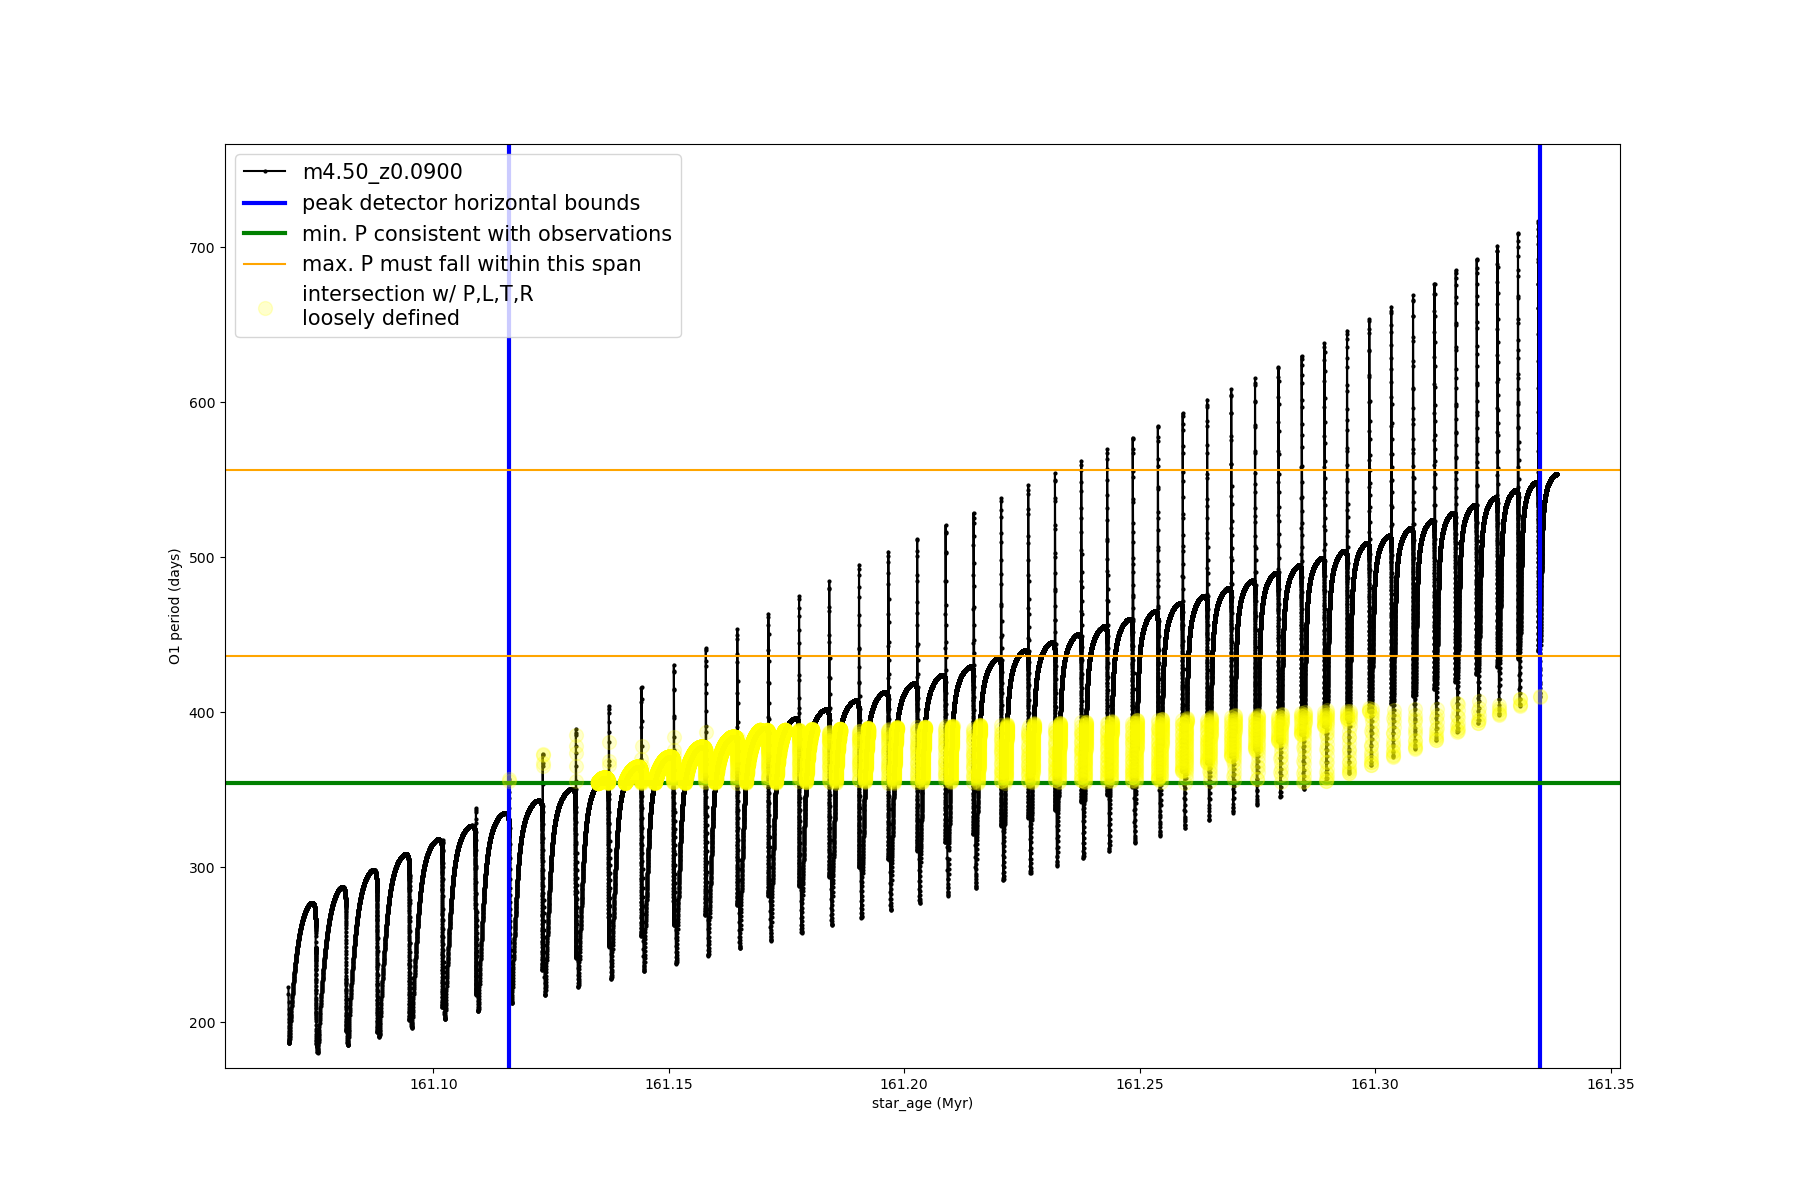
Task: Click 'min. P consistent with observations' legend entry
Action: point(486,234)
